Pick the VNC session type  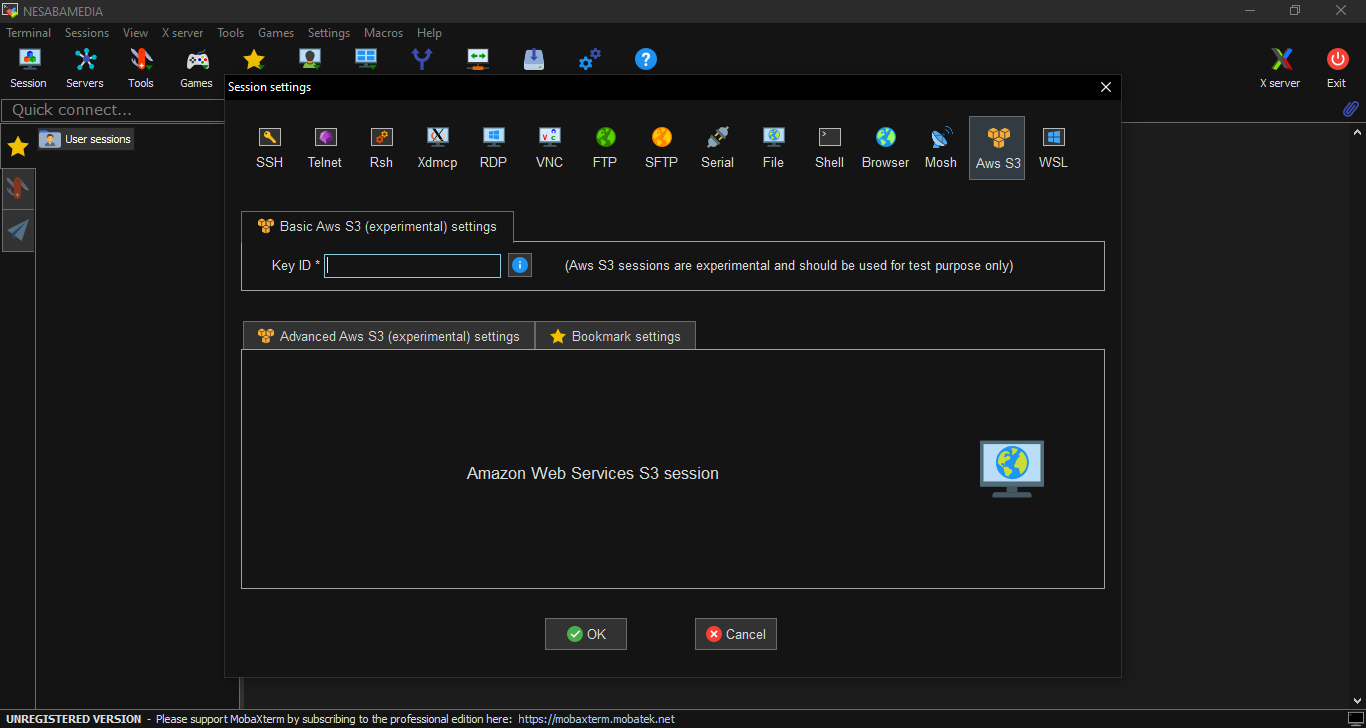[549, 147]
